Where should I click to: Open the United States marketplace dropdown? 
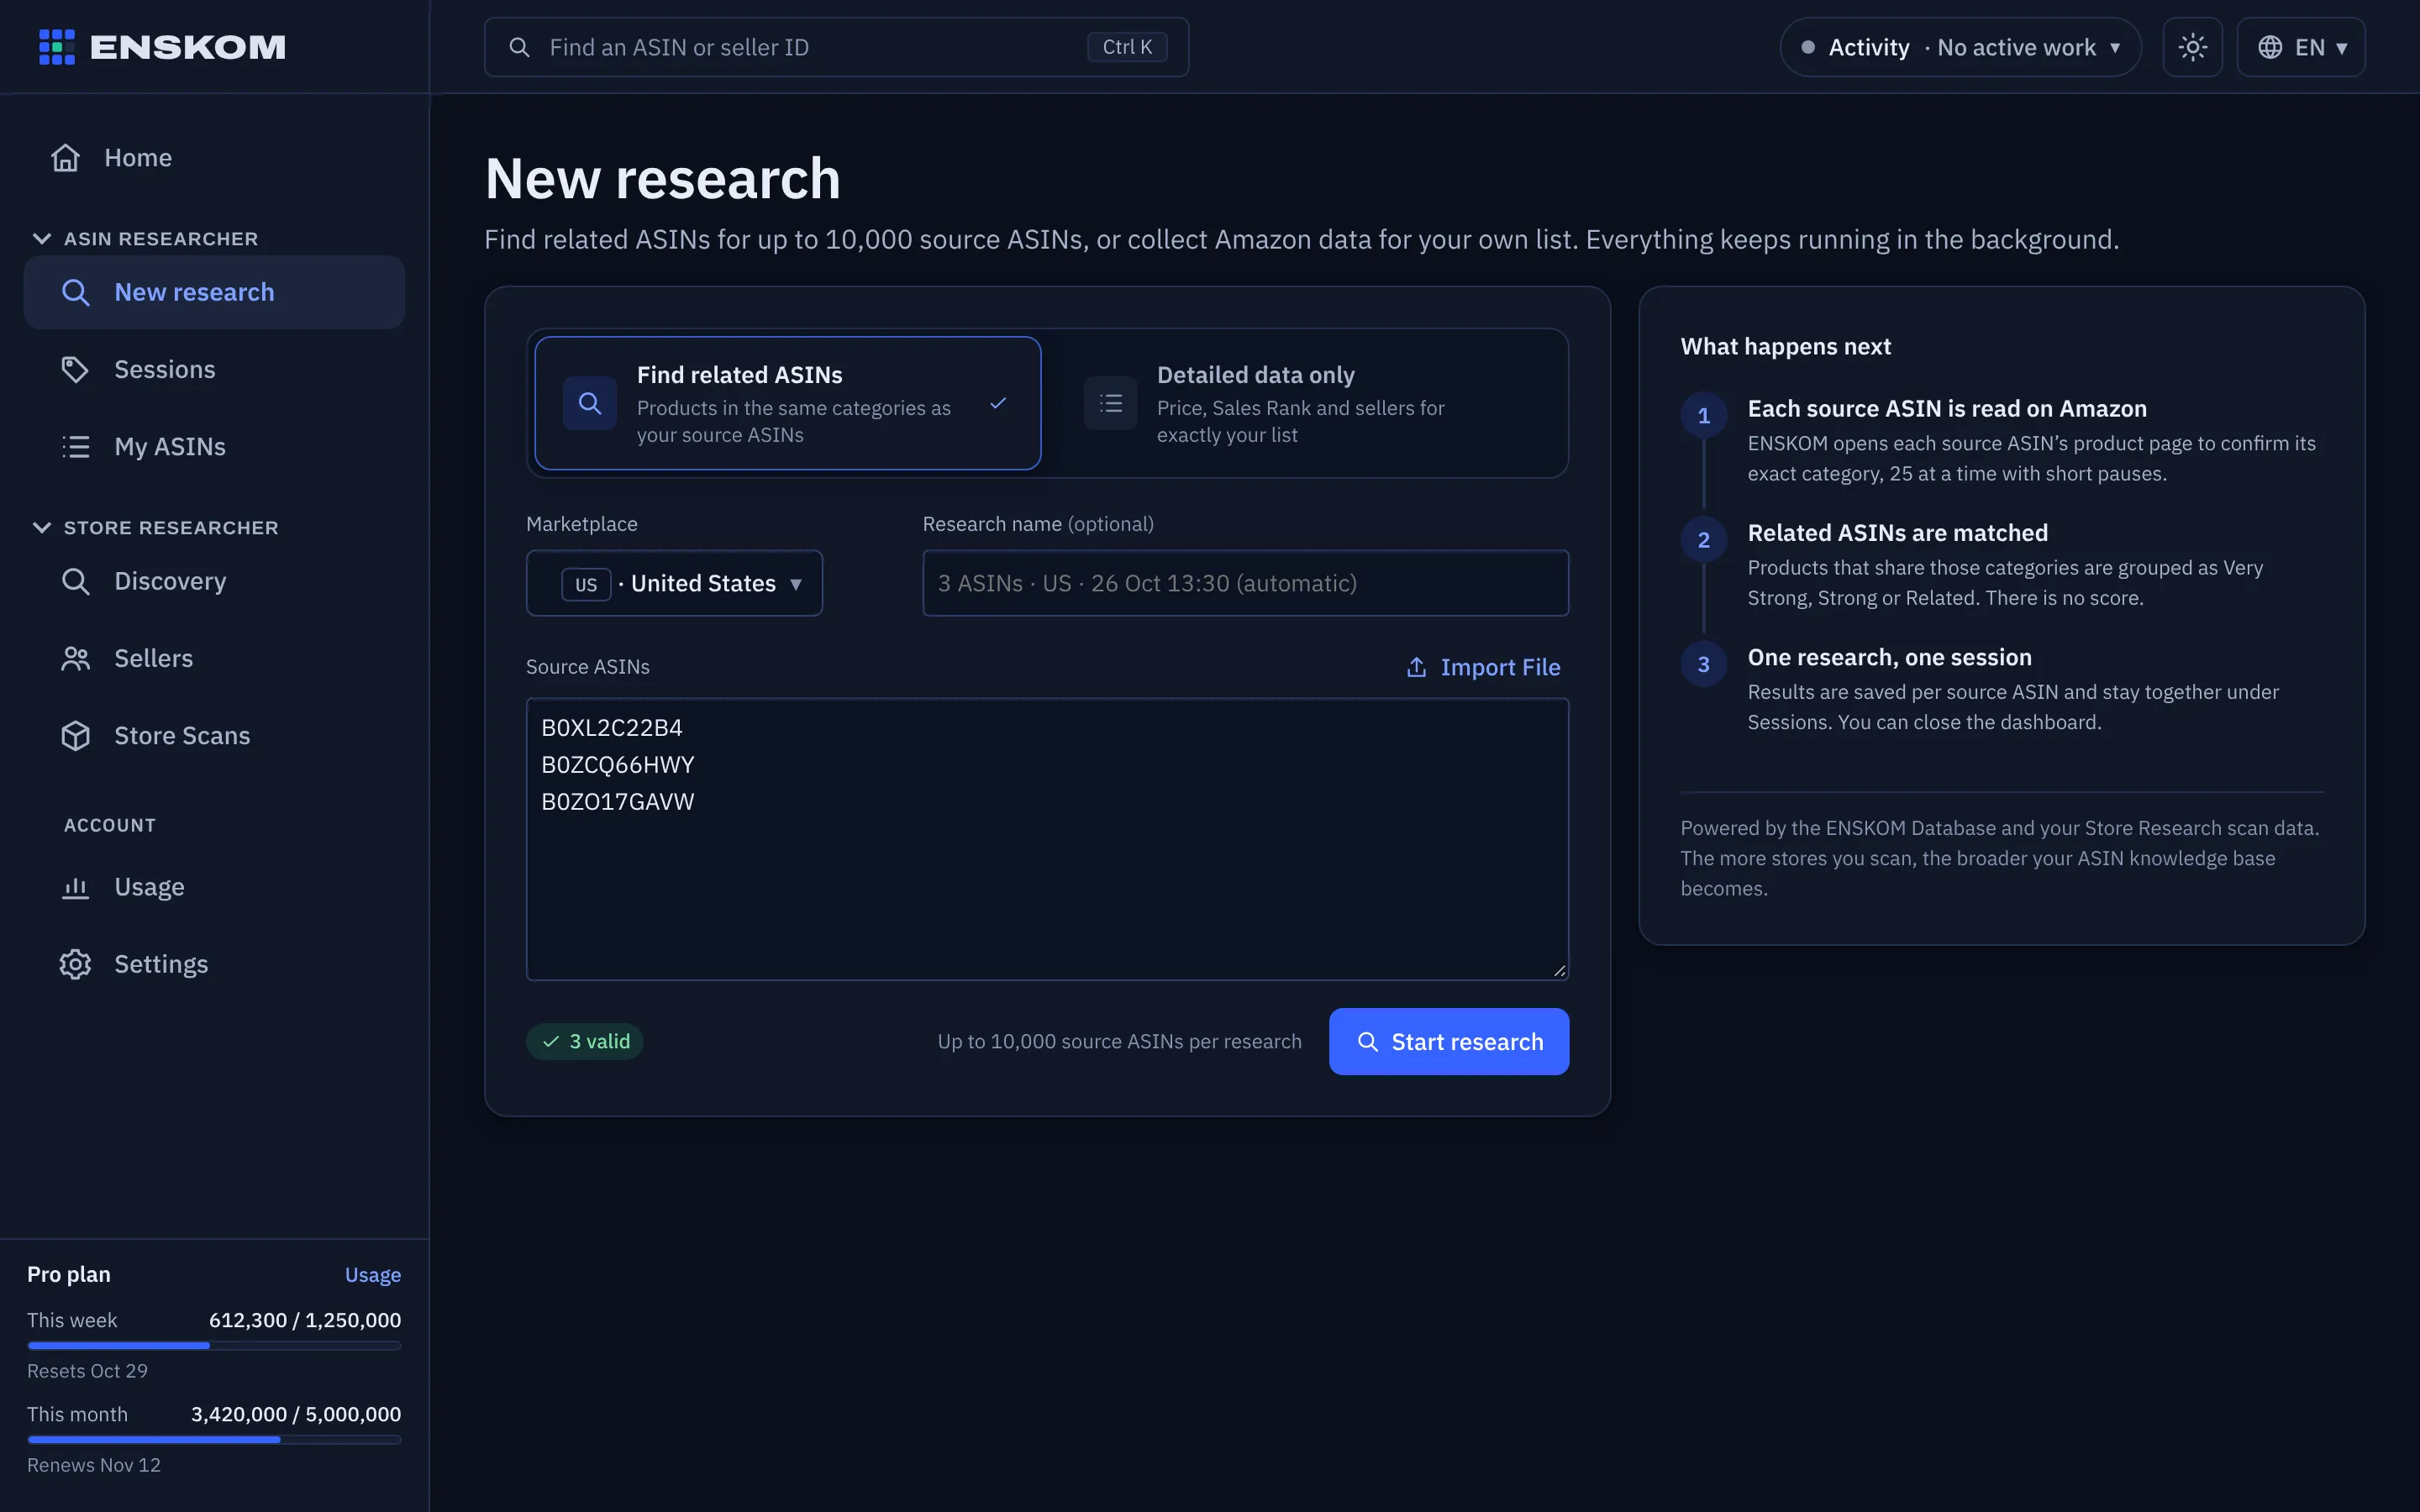click(x=674, y=583)
